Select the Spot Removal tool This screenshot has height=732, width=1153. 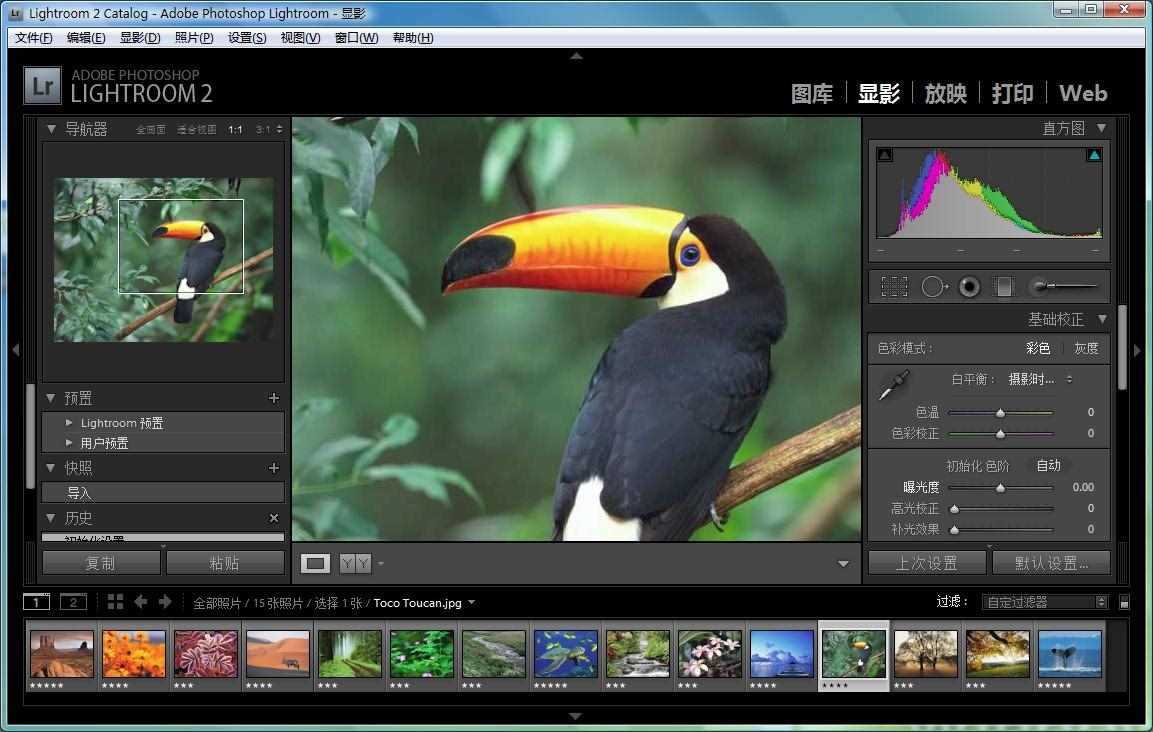pos(933,287)
